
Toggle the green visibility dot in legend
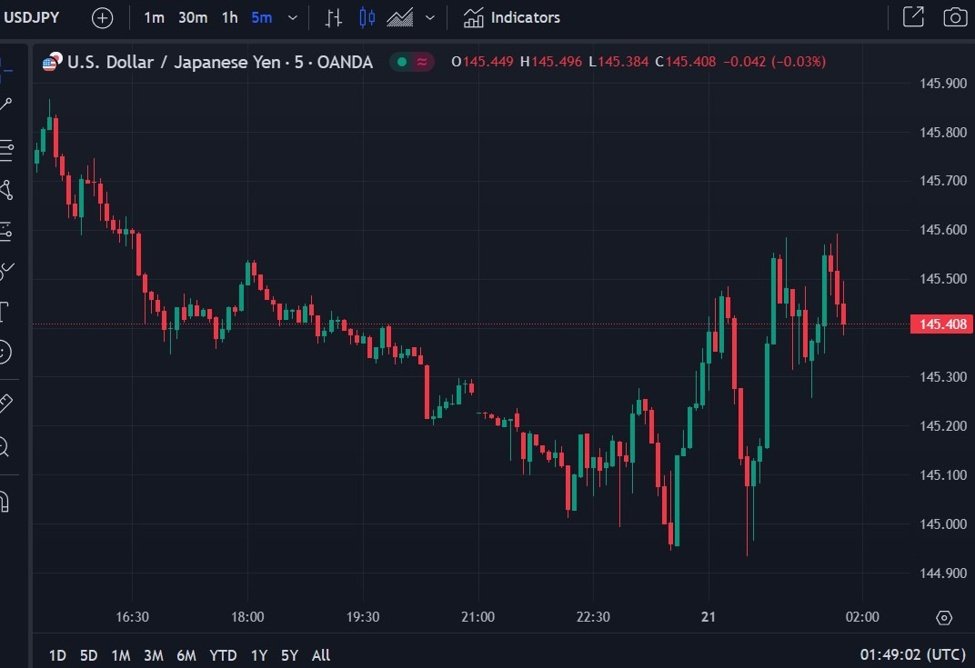coord(400,61)
